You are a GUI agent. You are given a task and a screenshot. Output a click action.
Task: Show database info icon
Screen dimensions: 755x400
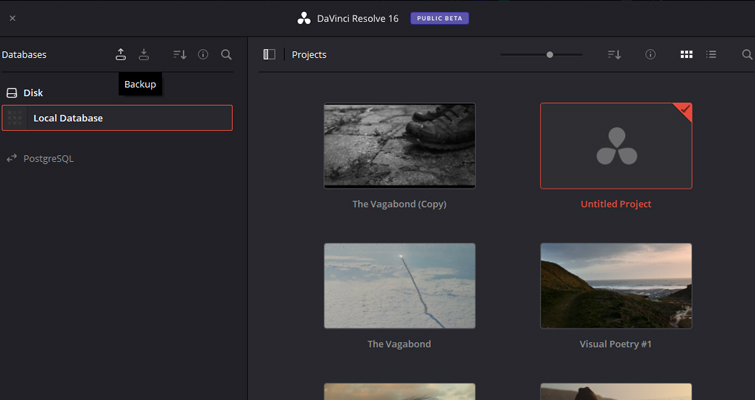coord(203,55)
